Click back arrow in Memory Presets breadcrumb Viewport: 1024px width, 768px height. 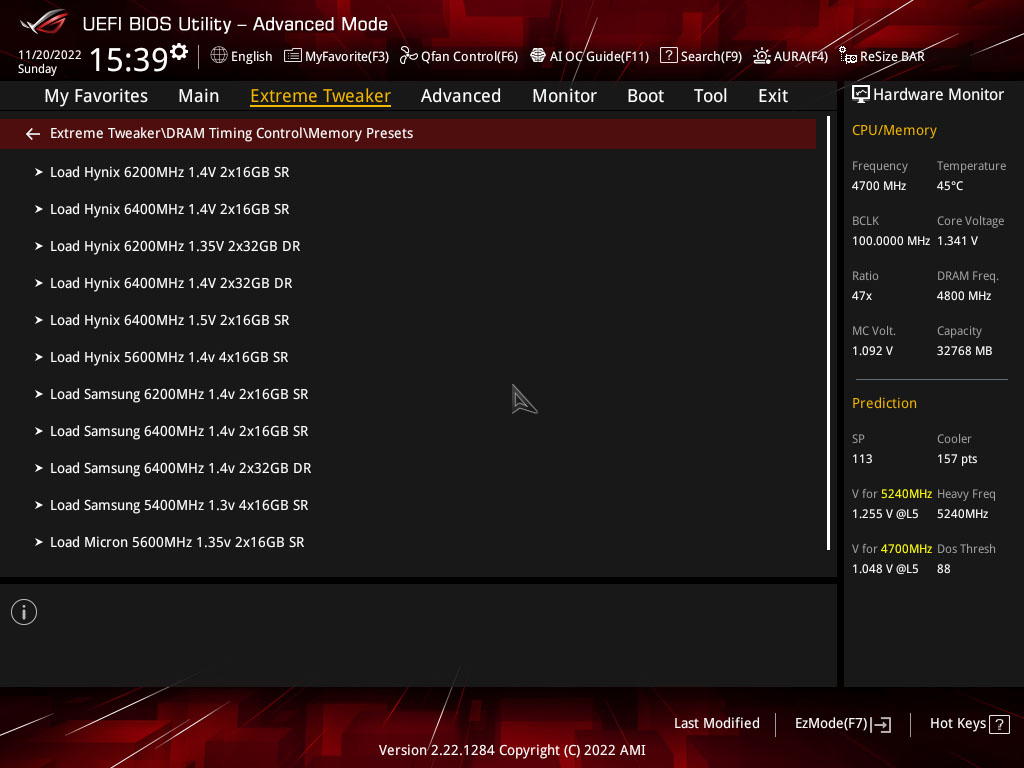[x=33, y=134]
